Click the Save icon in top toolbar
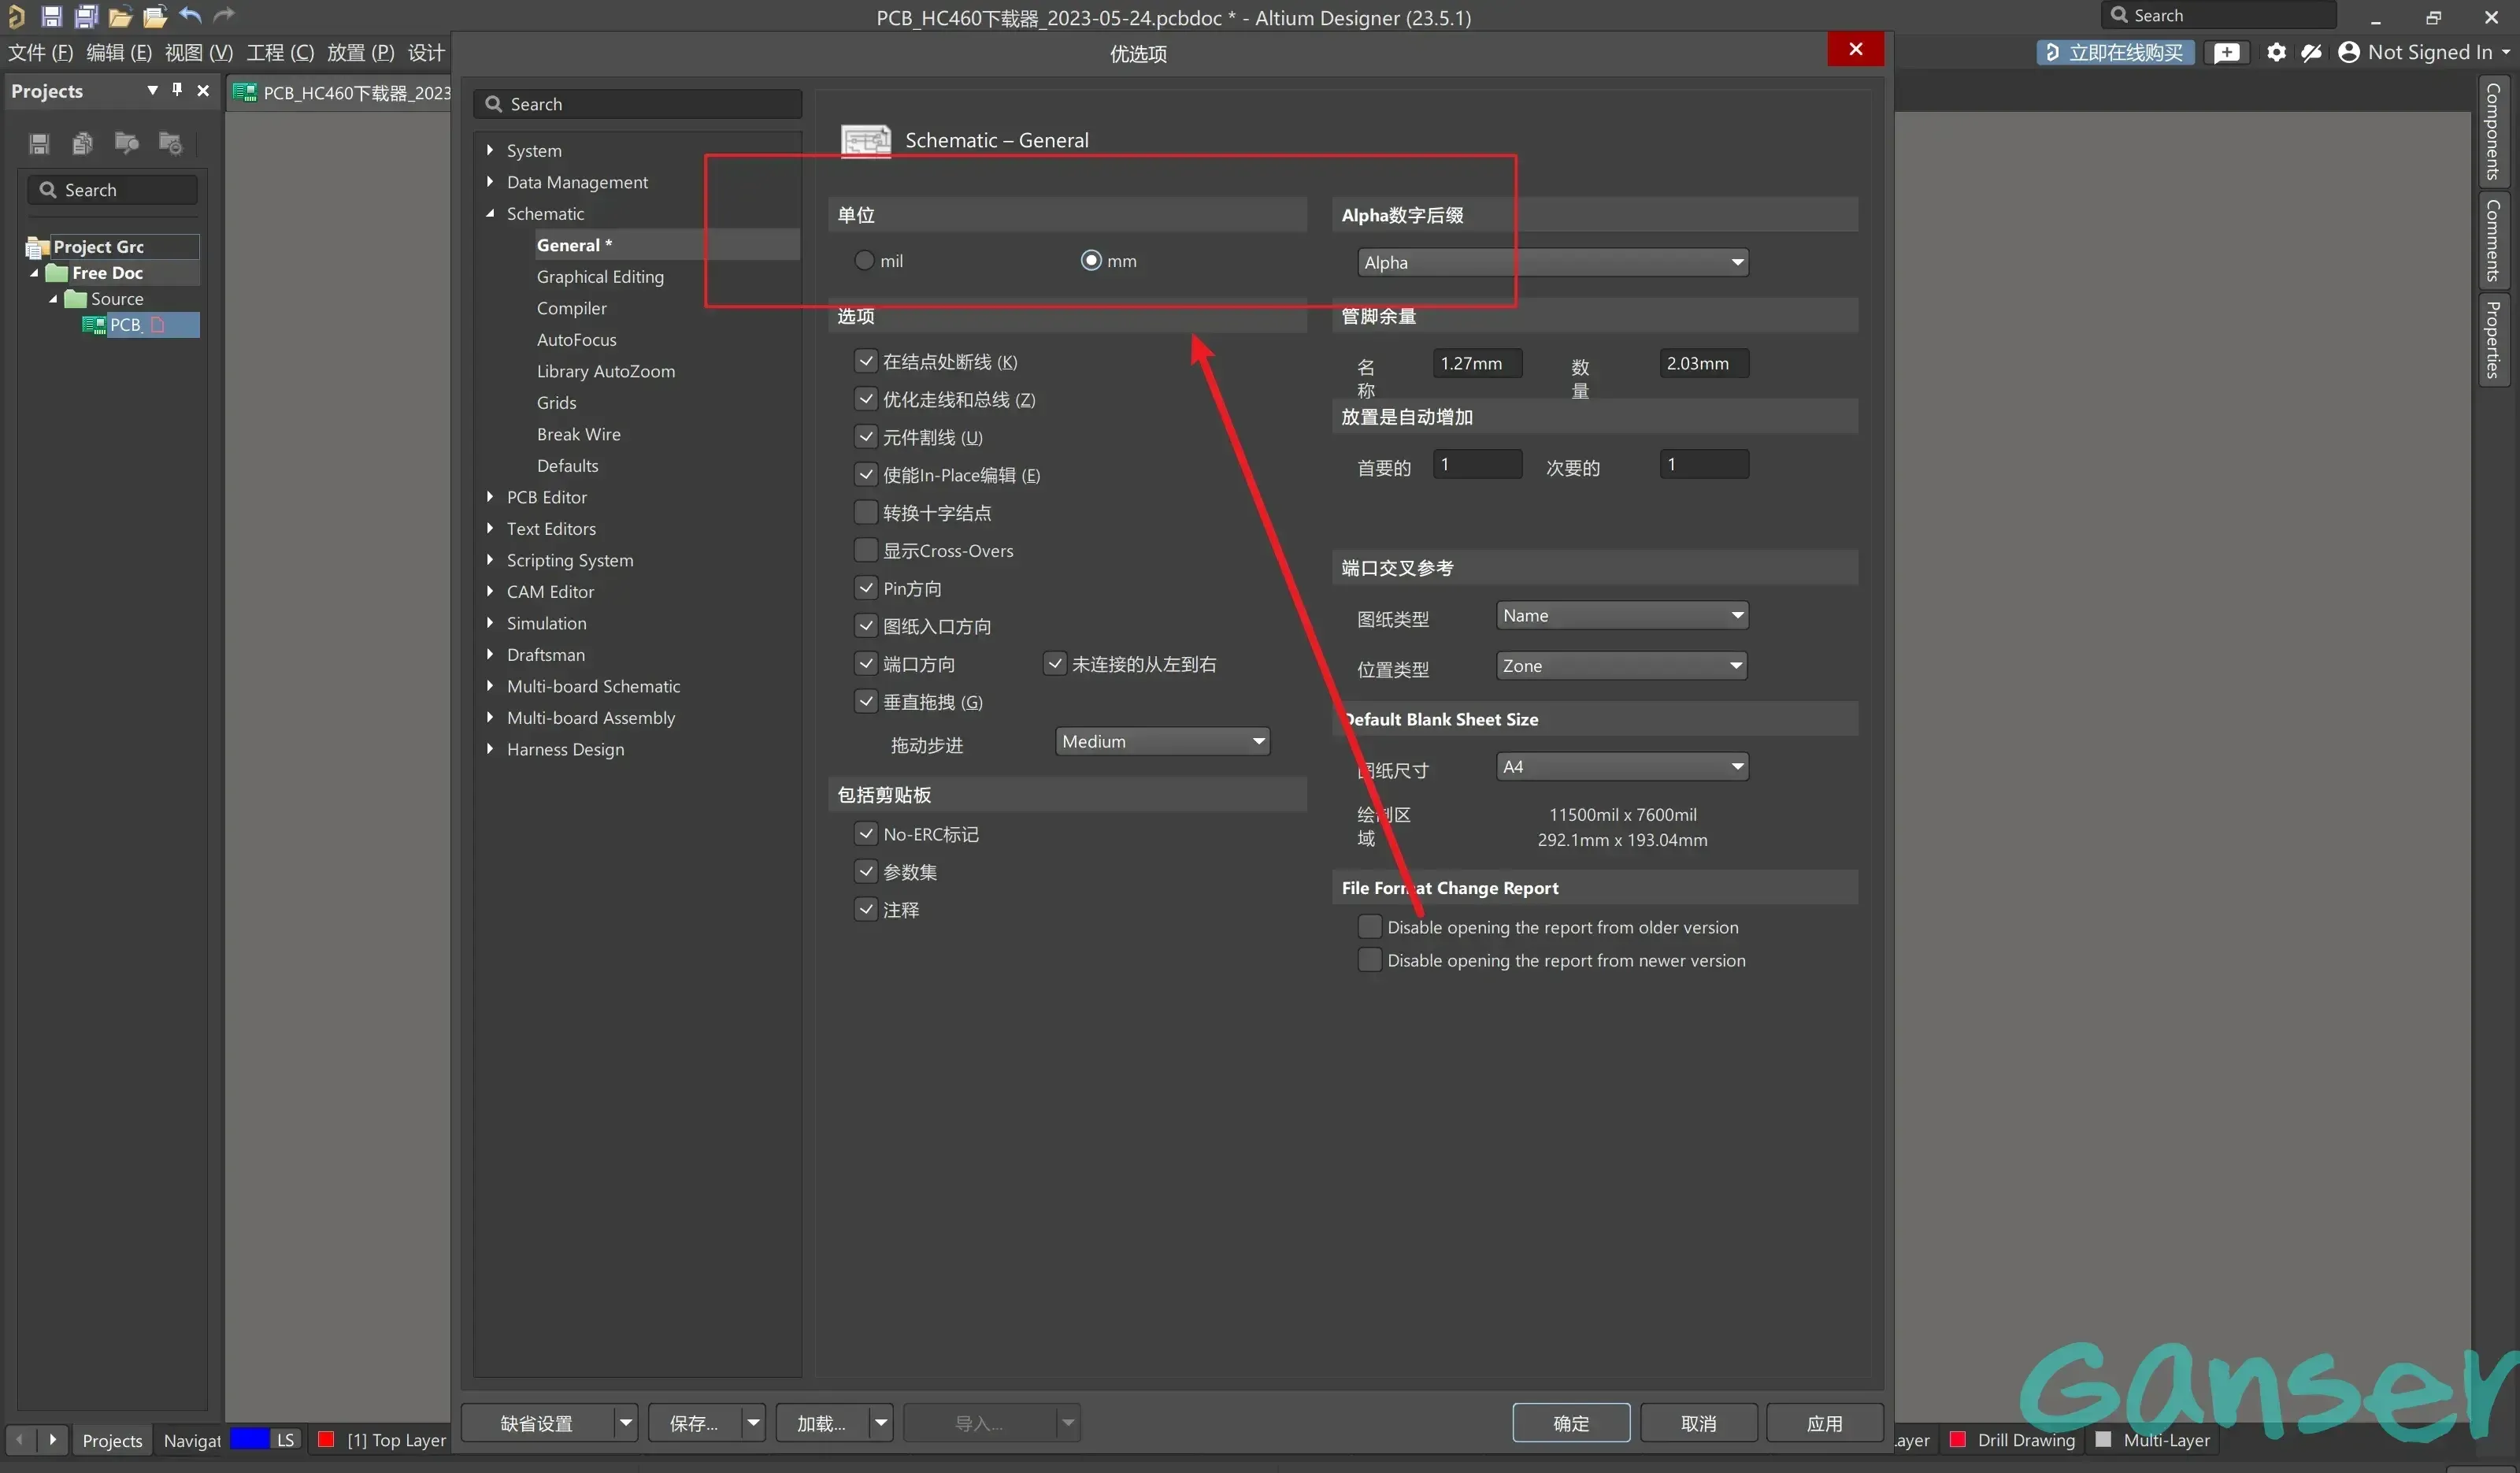Image resolution: width=2520 pixels, height=1473 pixels. pyautogui.click(x=51, y=16)
